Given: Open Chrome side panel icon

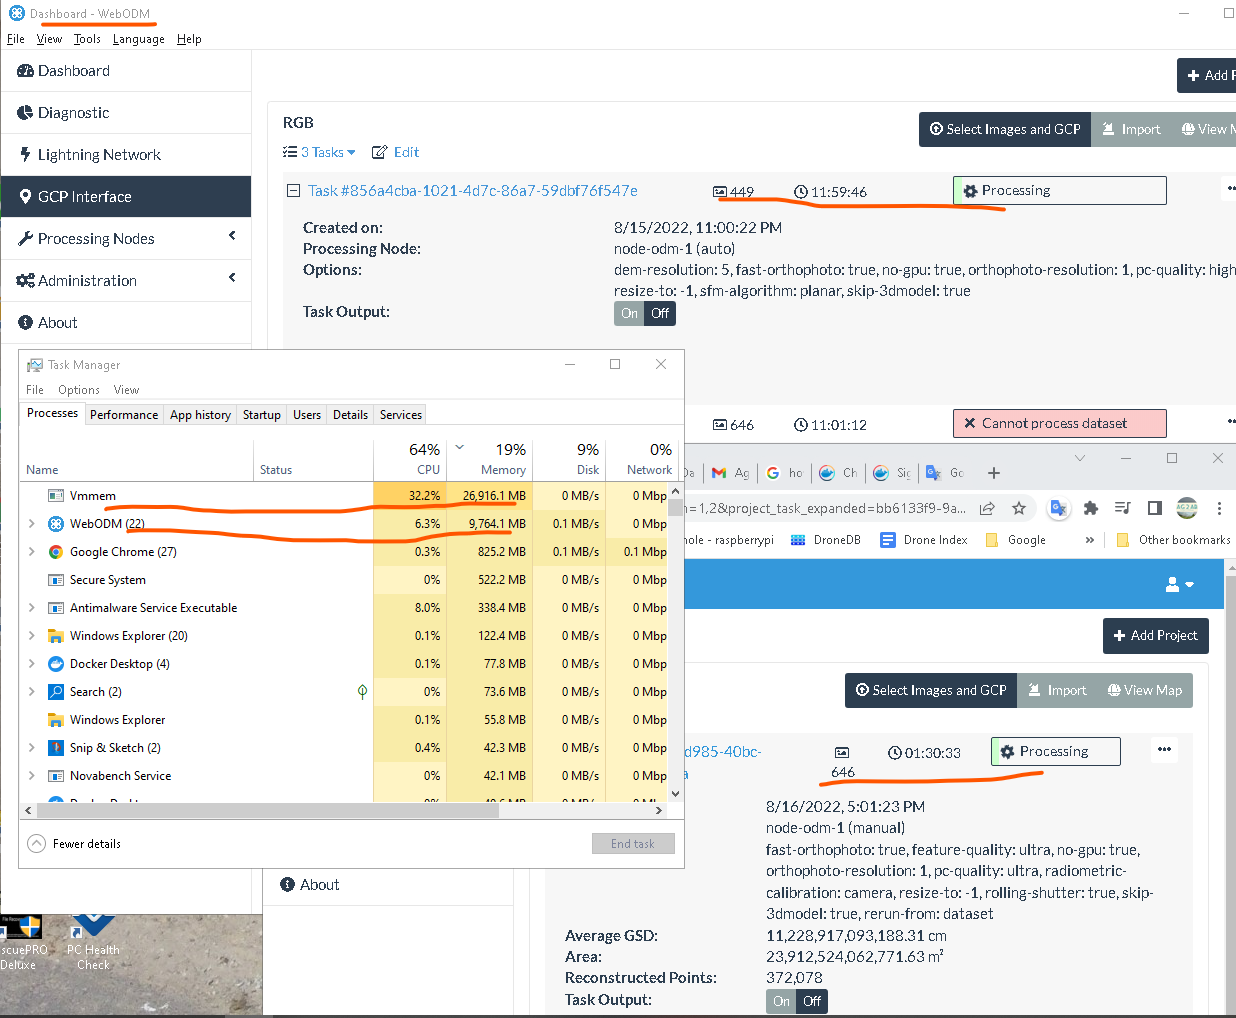Looking at the screenshot, I should pyautogui.click(x=1155, y=508).
